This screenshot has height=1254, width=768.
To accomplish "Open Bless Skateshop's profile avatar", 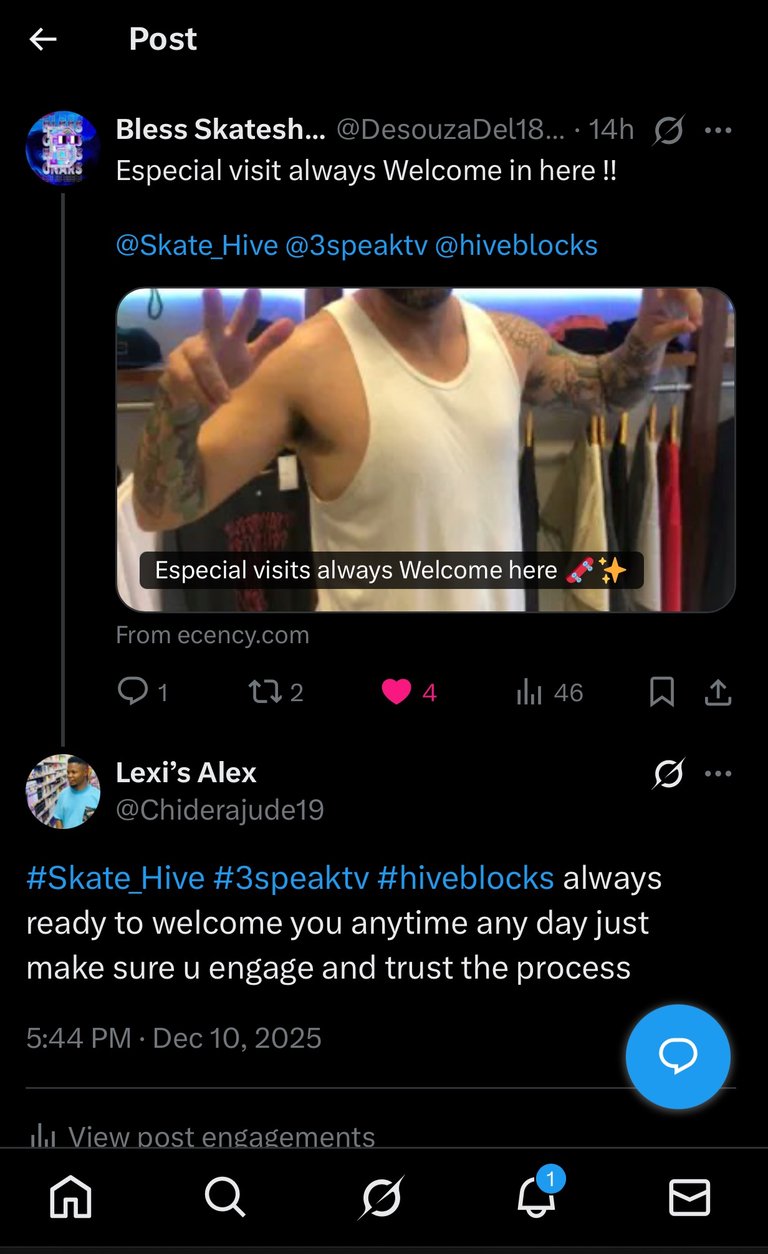I will [x=62, y=148].
